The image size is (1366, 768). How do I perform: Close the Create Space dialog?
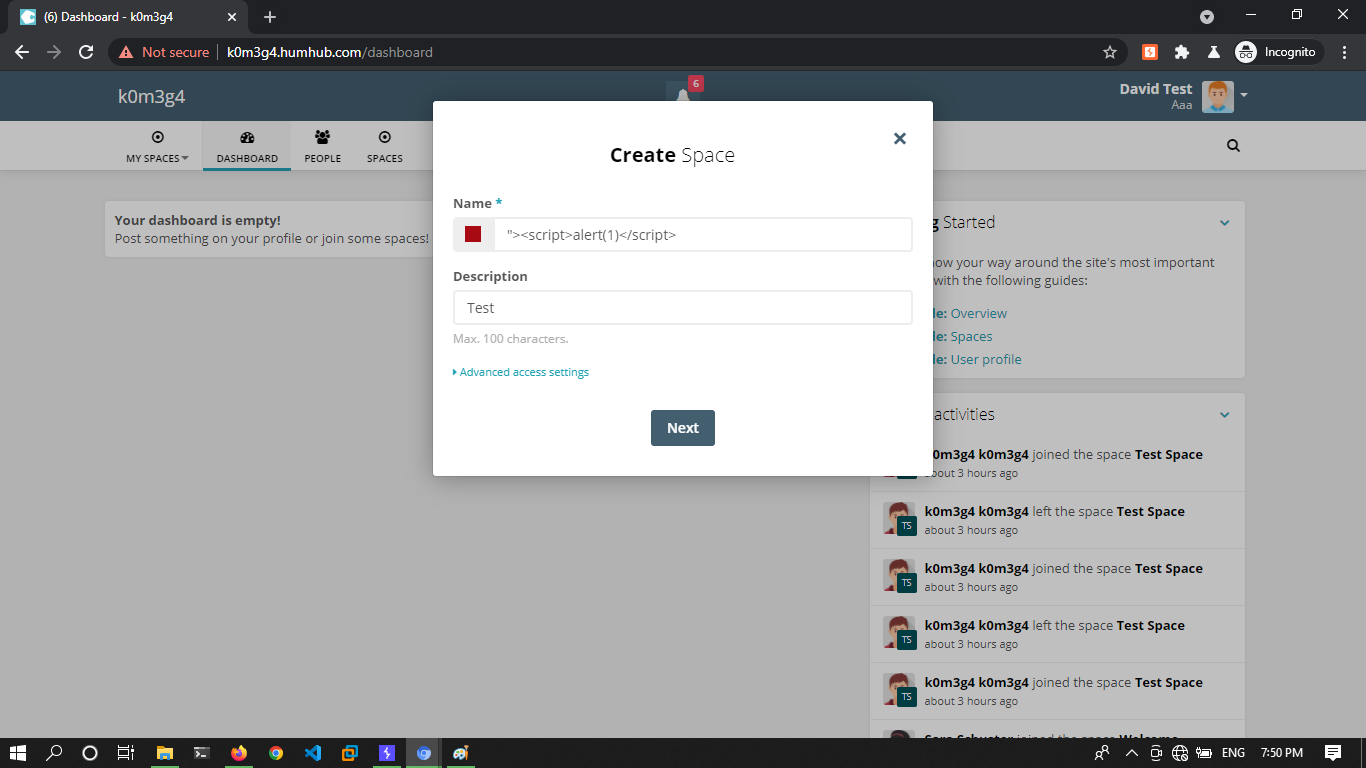[x=899, y=138]
